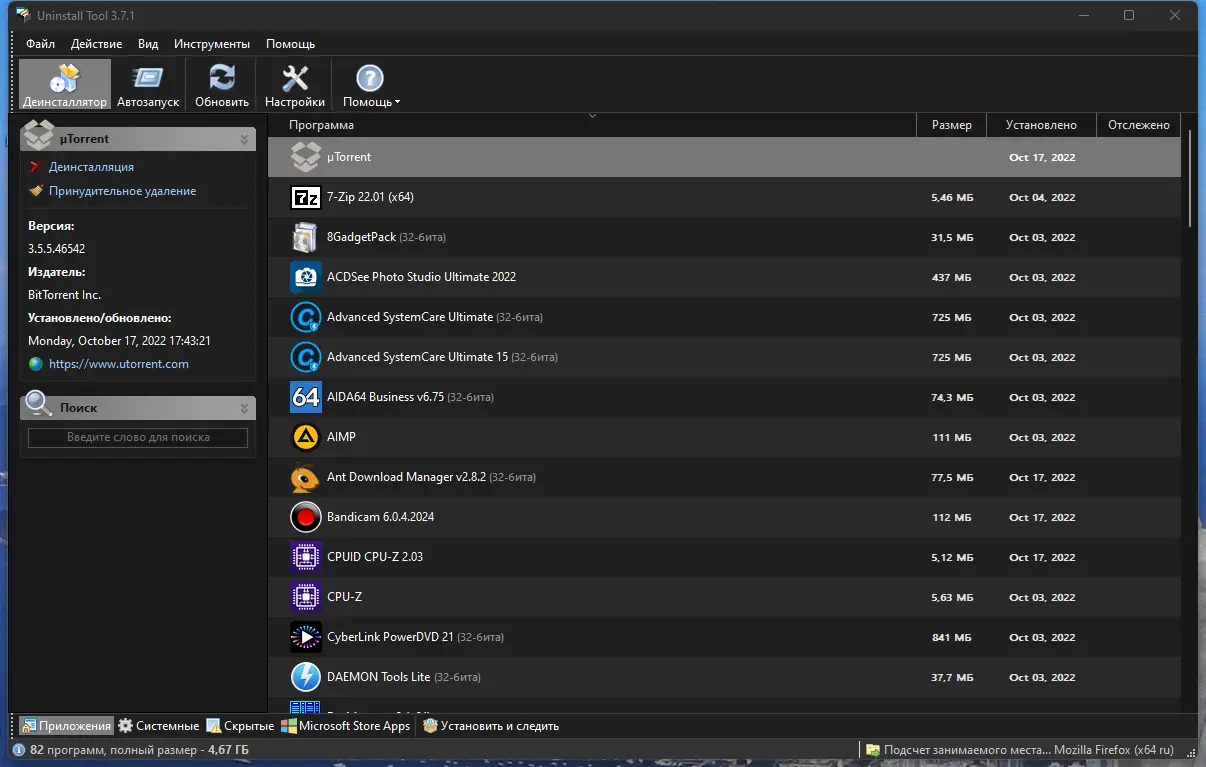Switch to the Приложения tab
Screen dimensions: 1206x767
pos(66,726)
